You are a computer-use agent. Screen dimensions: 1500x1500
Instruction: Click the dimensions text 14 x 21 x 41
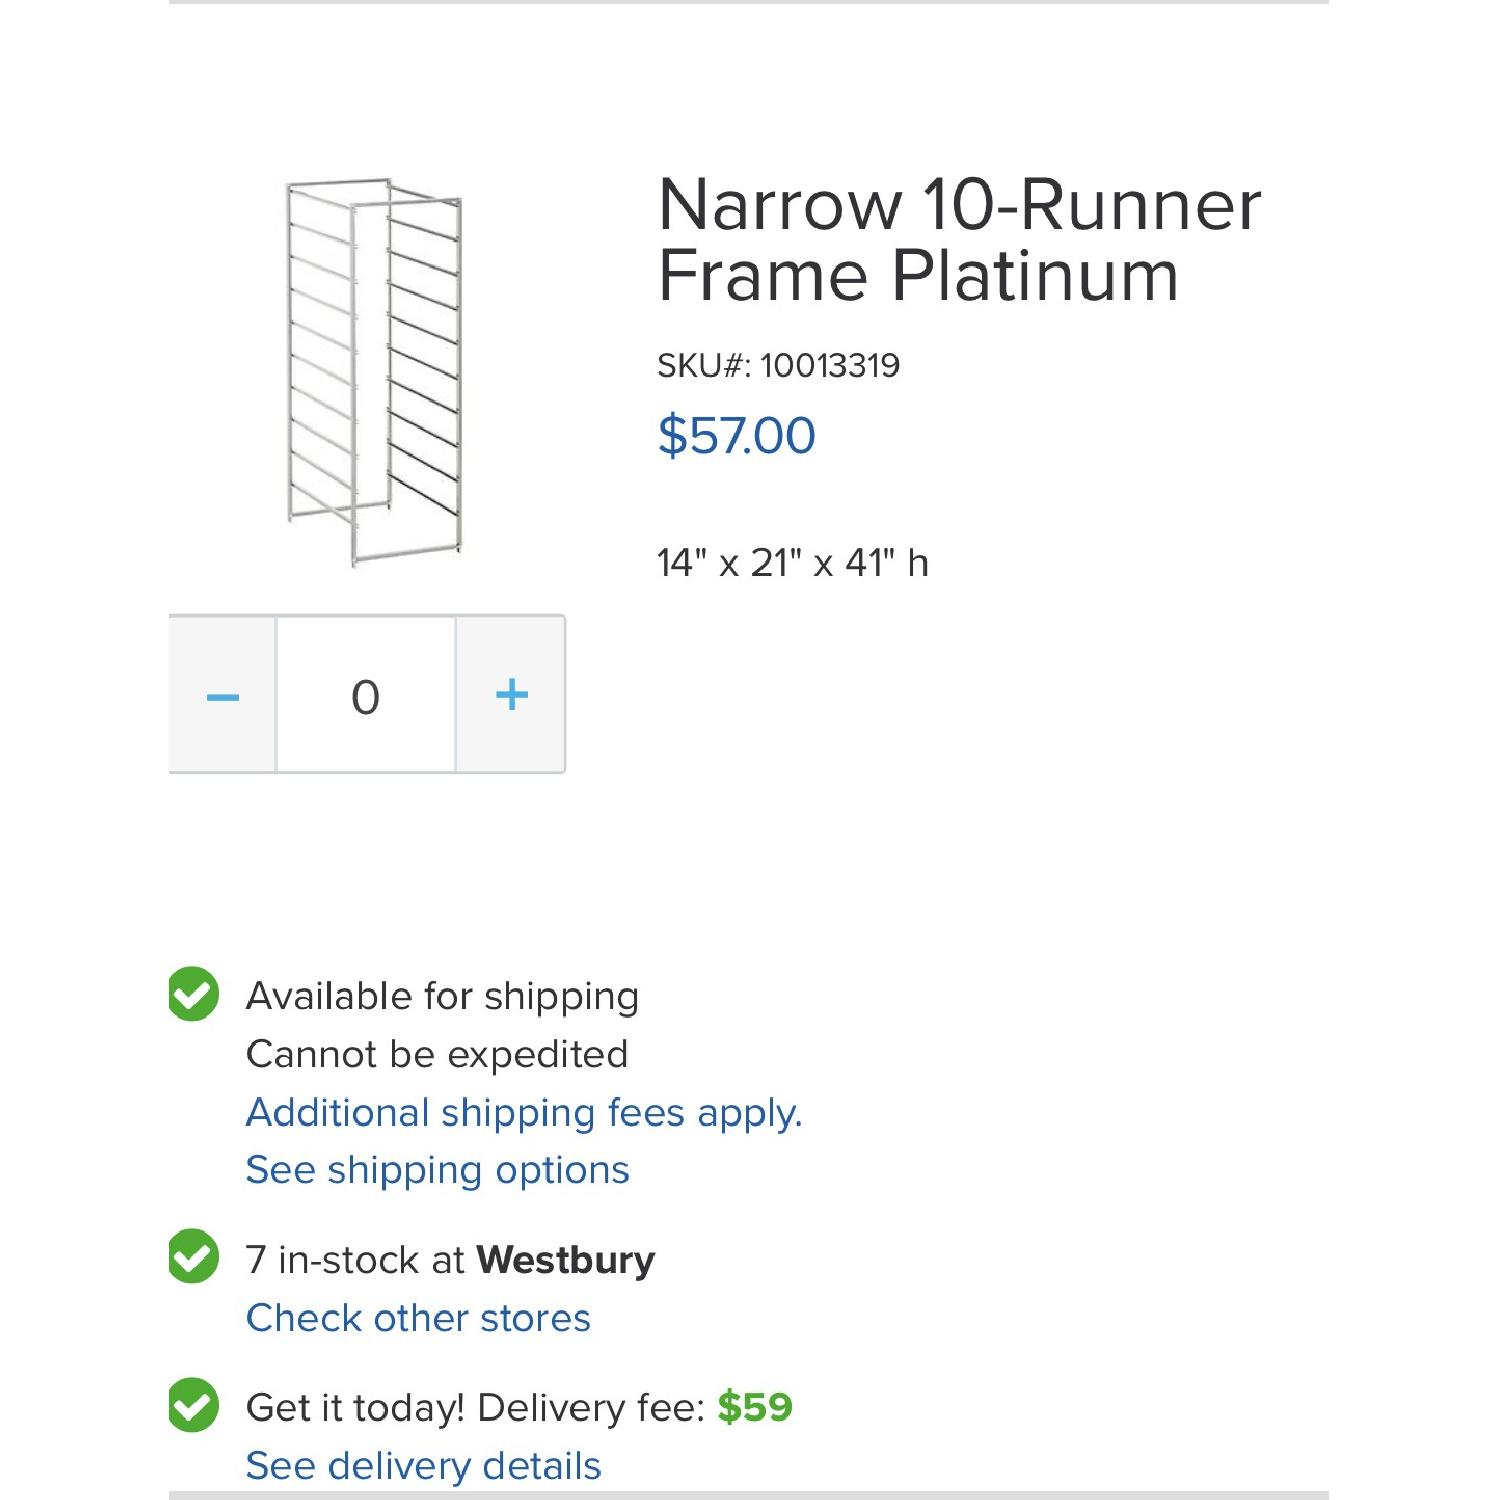click(795, 562)
